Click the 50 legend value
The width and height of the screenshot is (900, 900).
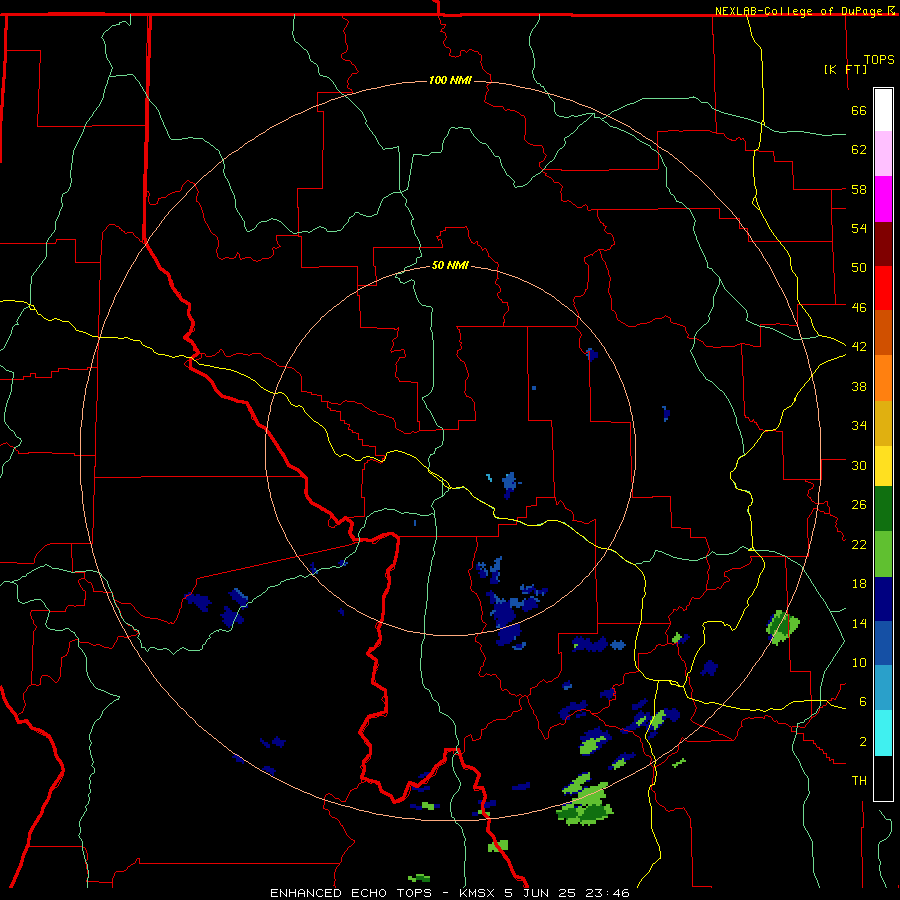pyautogui.click(x=859, y=268)
